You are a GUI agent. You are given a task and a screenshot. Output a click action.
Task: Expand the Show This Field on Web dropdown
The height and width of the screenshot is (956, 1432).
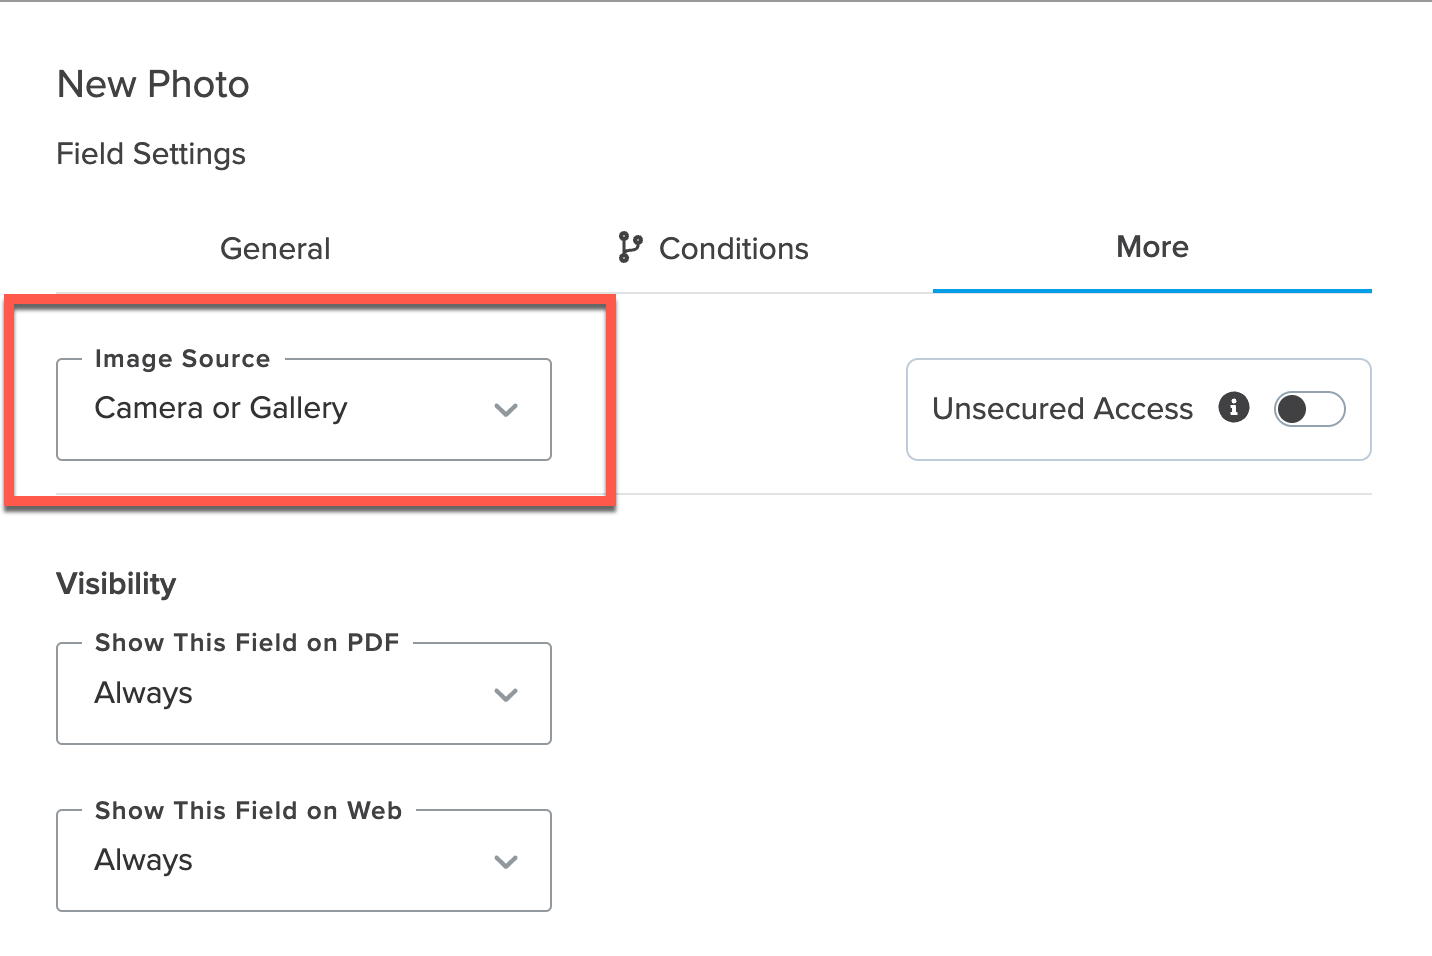point(303,861)
